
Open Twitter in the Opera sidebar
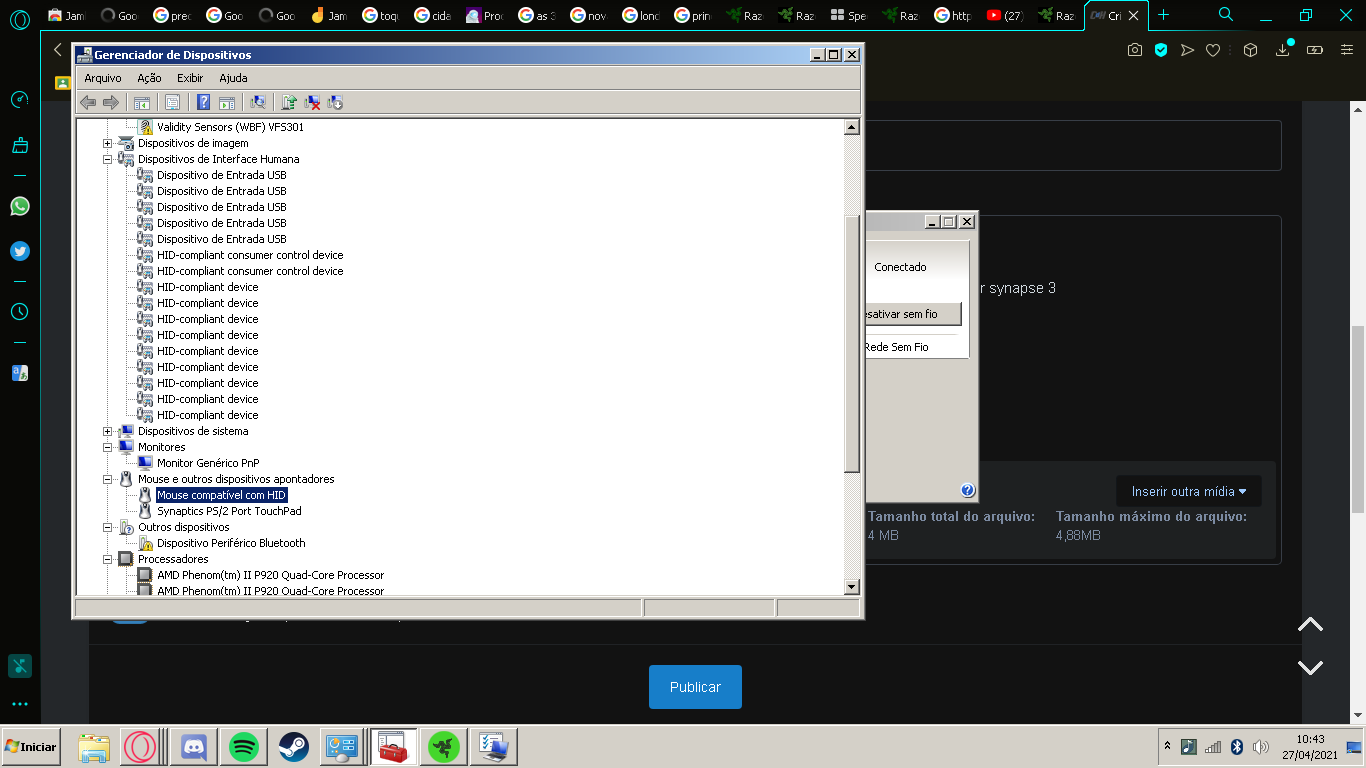click(20, 251)
